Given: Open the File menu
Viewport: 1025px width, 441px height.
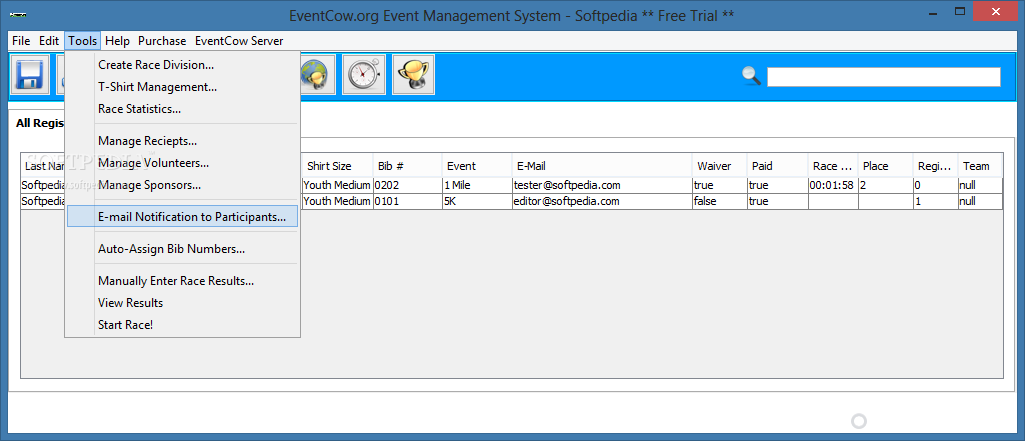Looking at the screenshot, I should (21, 41).
